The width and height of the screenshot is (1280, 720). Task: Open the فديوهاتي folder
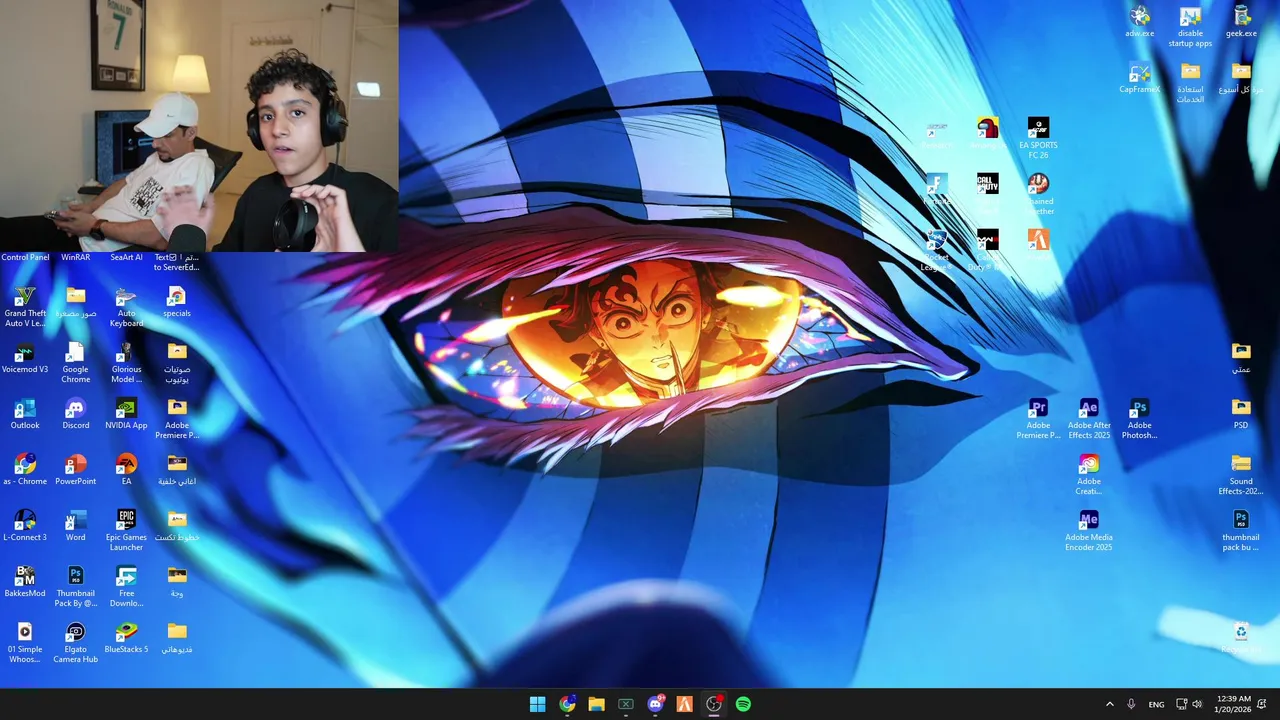click(x=177, y=638)
